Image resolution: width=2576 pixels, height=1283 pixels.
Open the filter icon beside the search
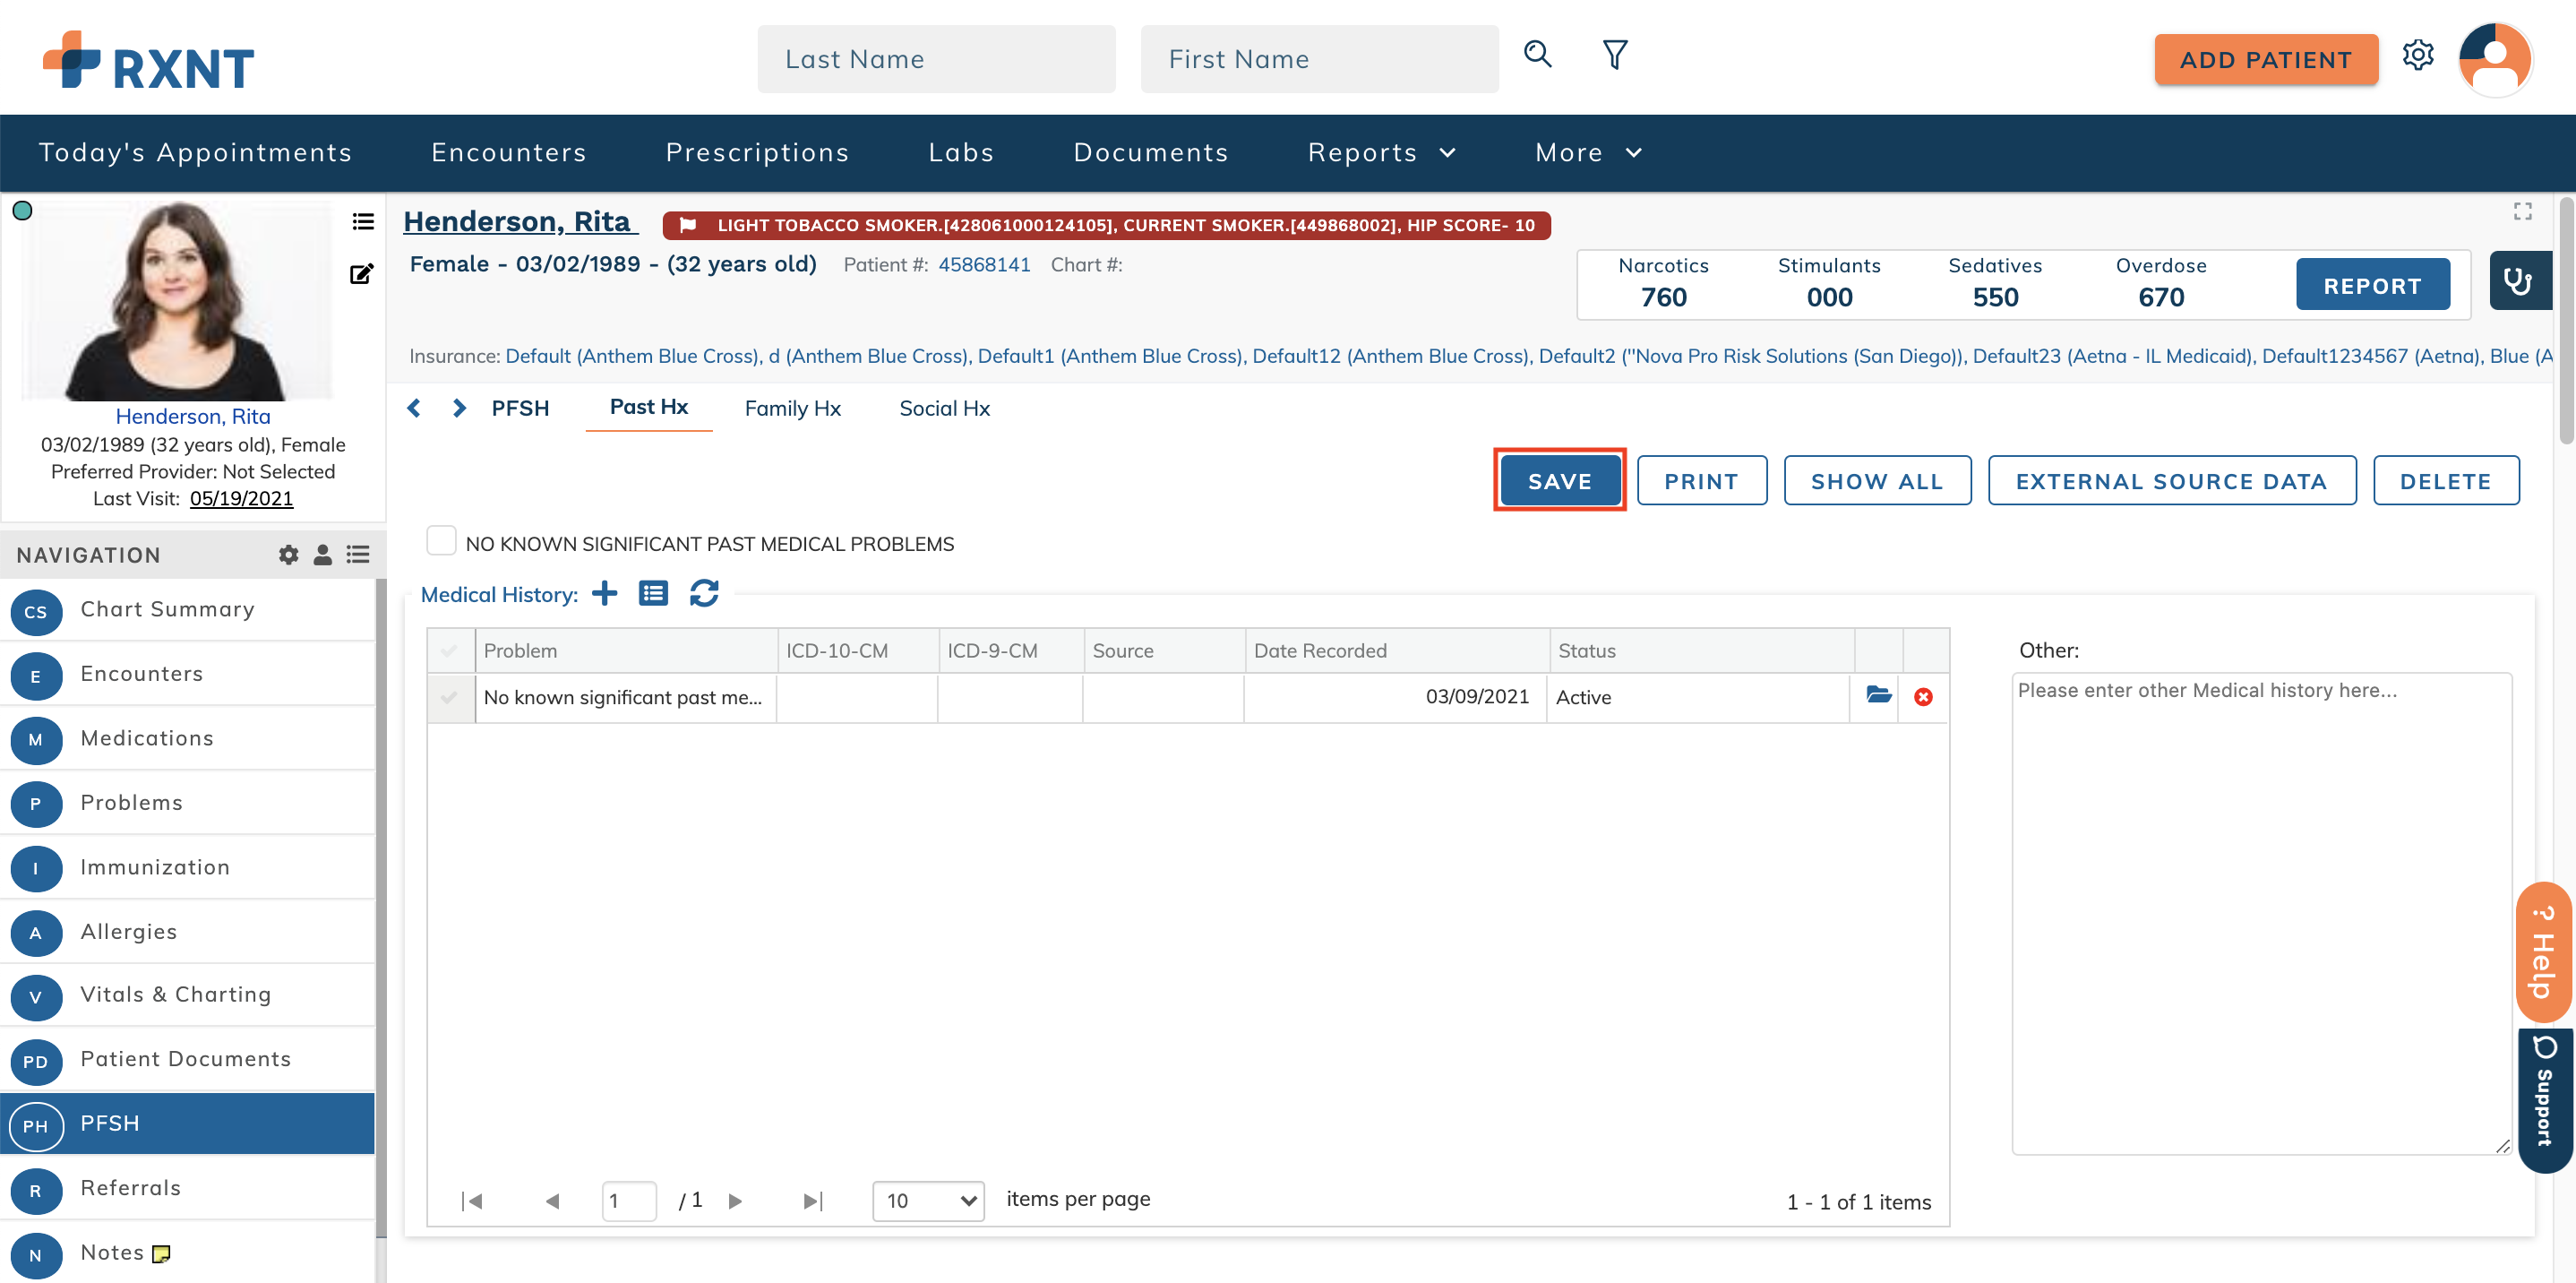[x=1614, y=55]
